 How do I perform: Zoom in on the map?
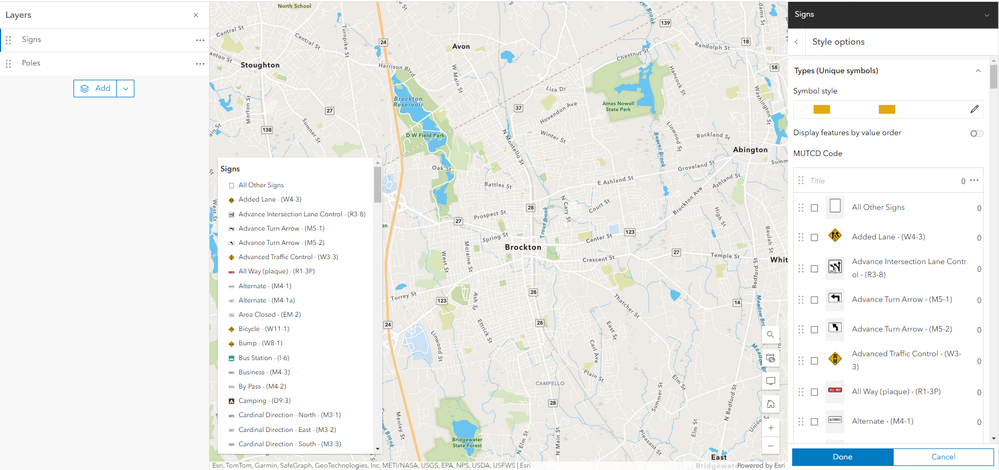770,427
